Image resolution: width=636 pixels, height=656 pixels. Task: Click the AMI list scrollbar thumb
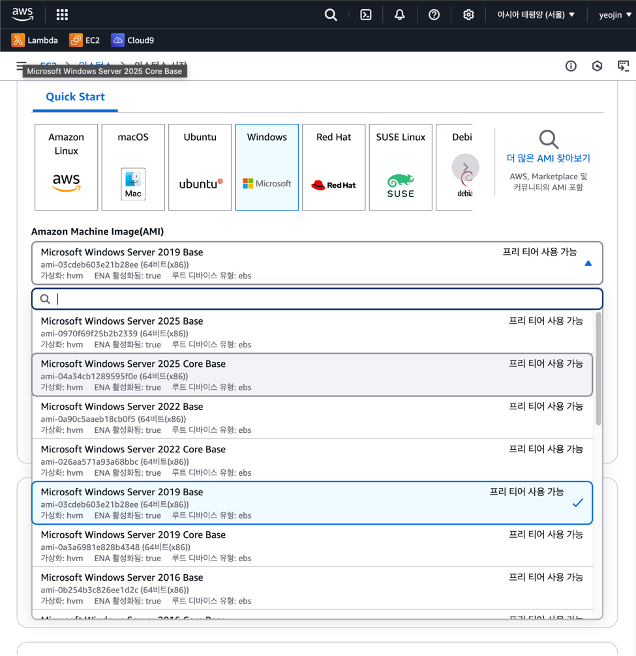coord(598,369)
